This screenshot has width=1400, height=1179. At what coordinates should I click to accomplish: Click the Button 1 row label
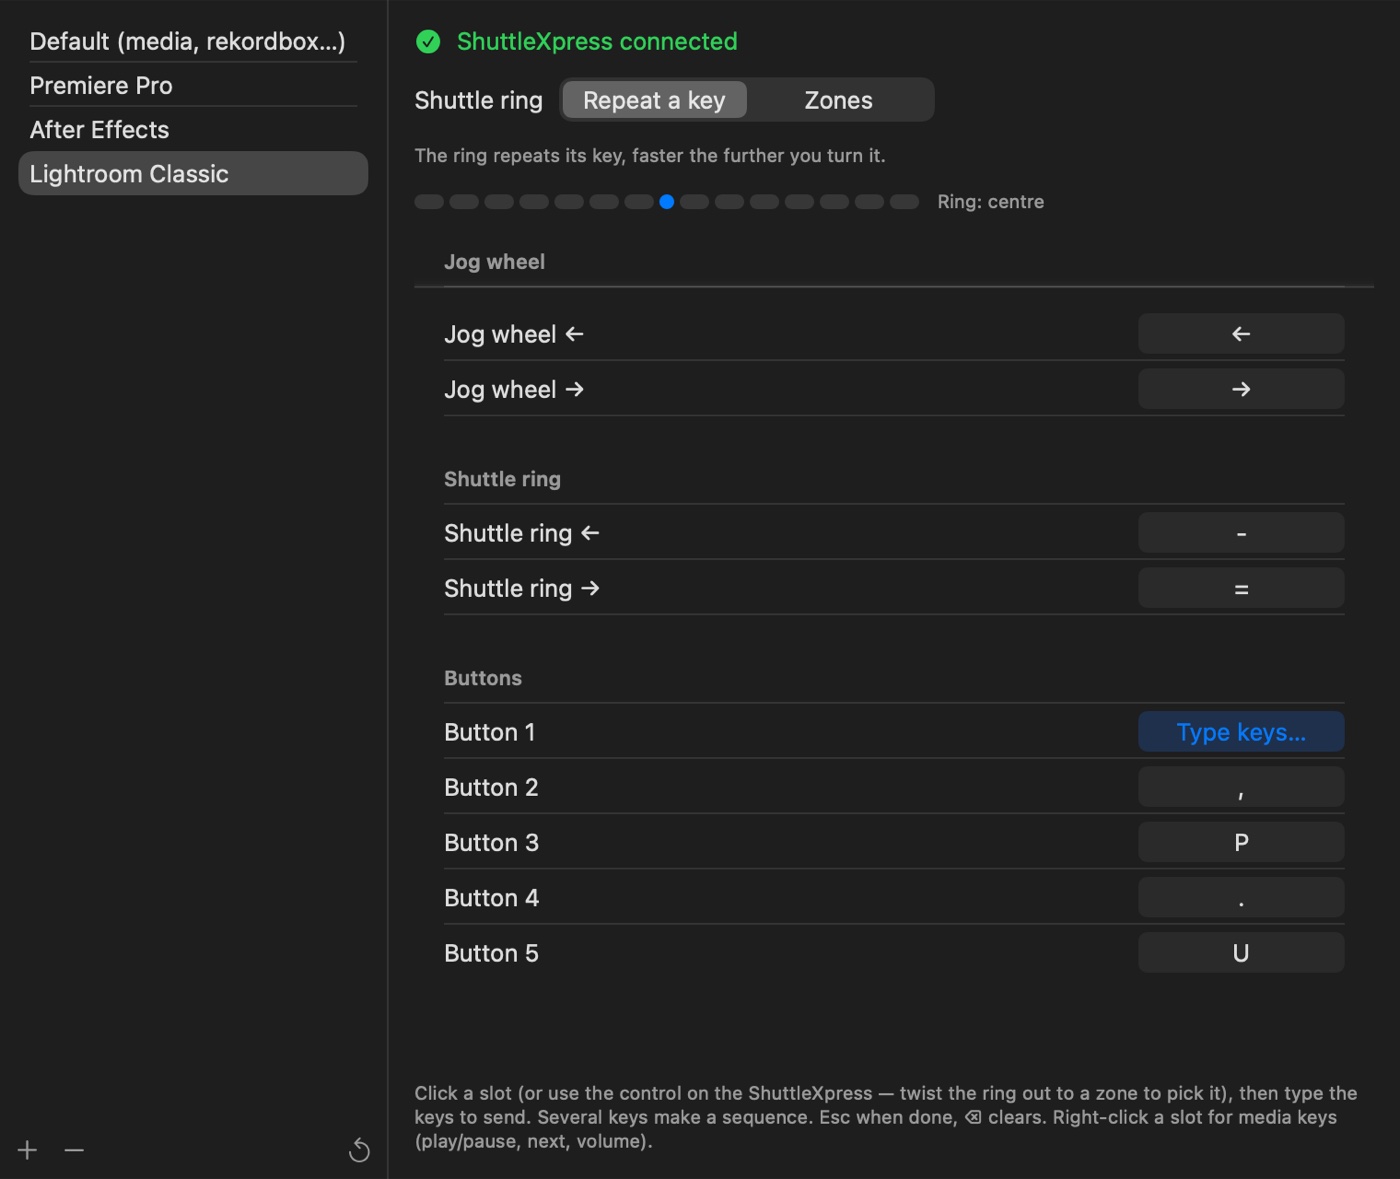(x=490, y=732)
